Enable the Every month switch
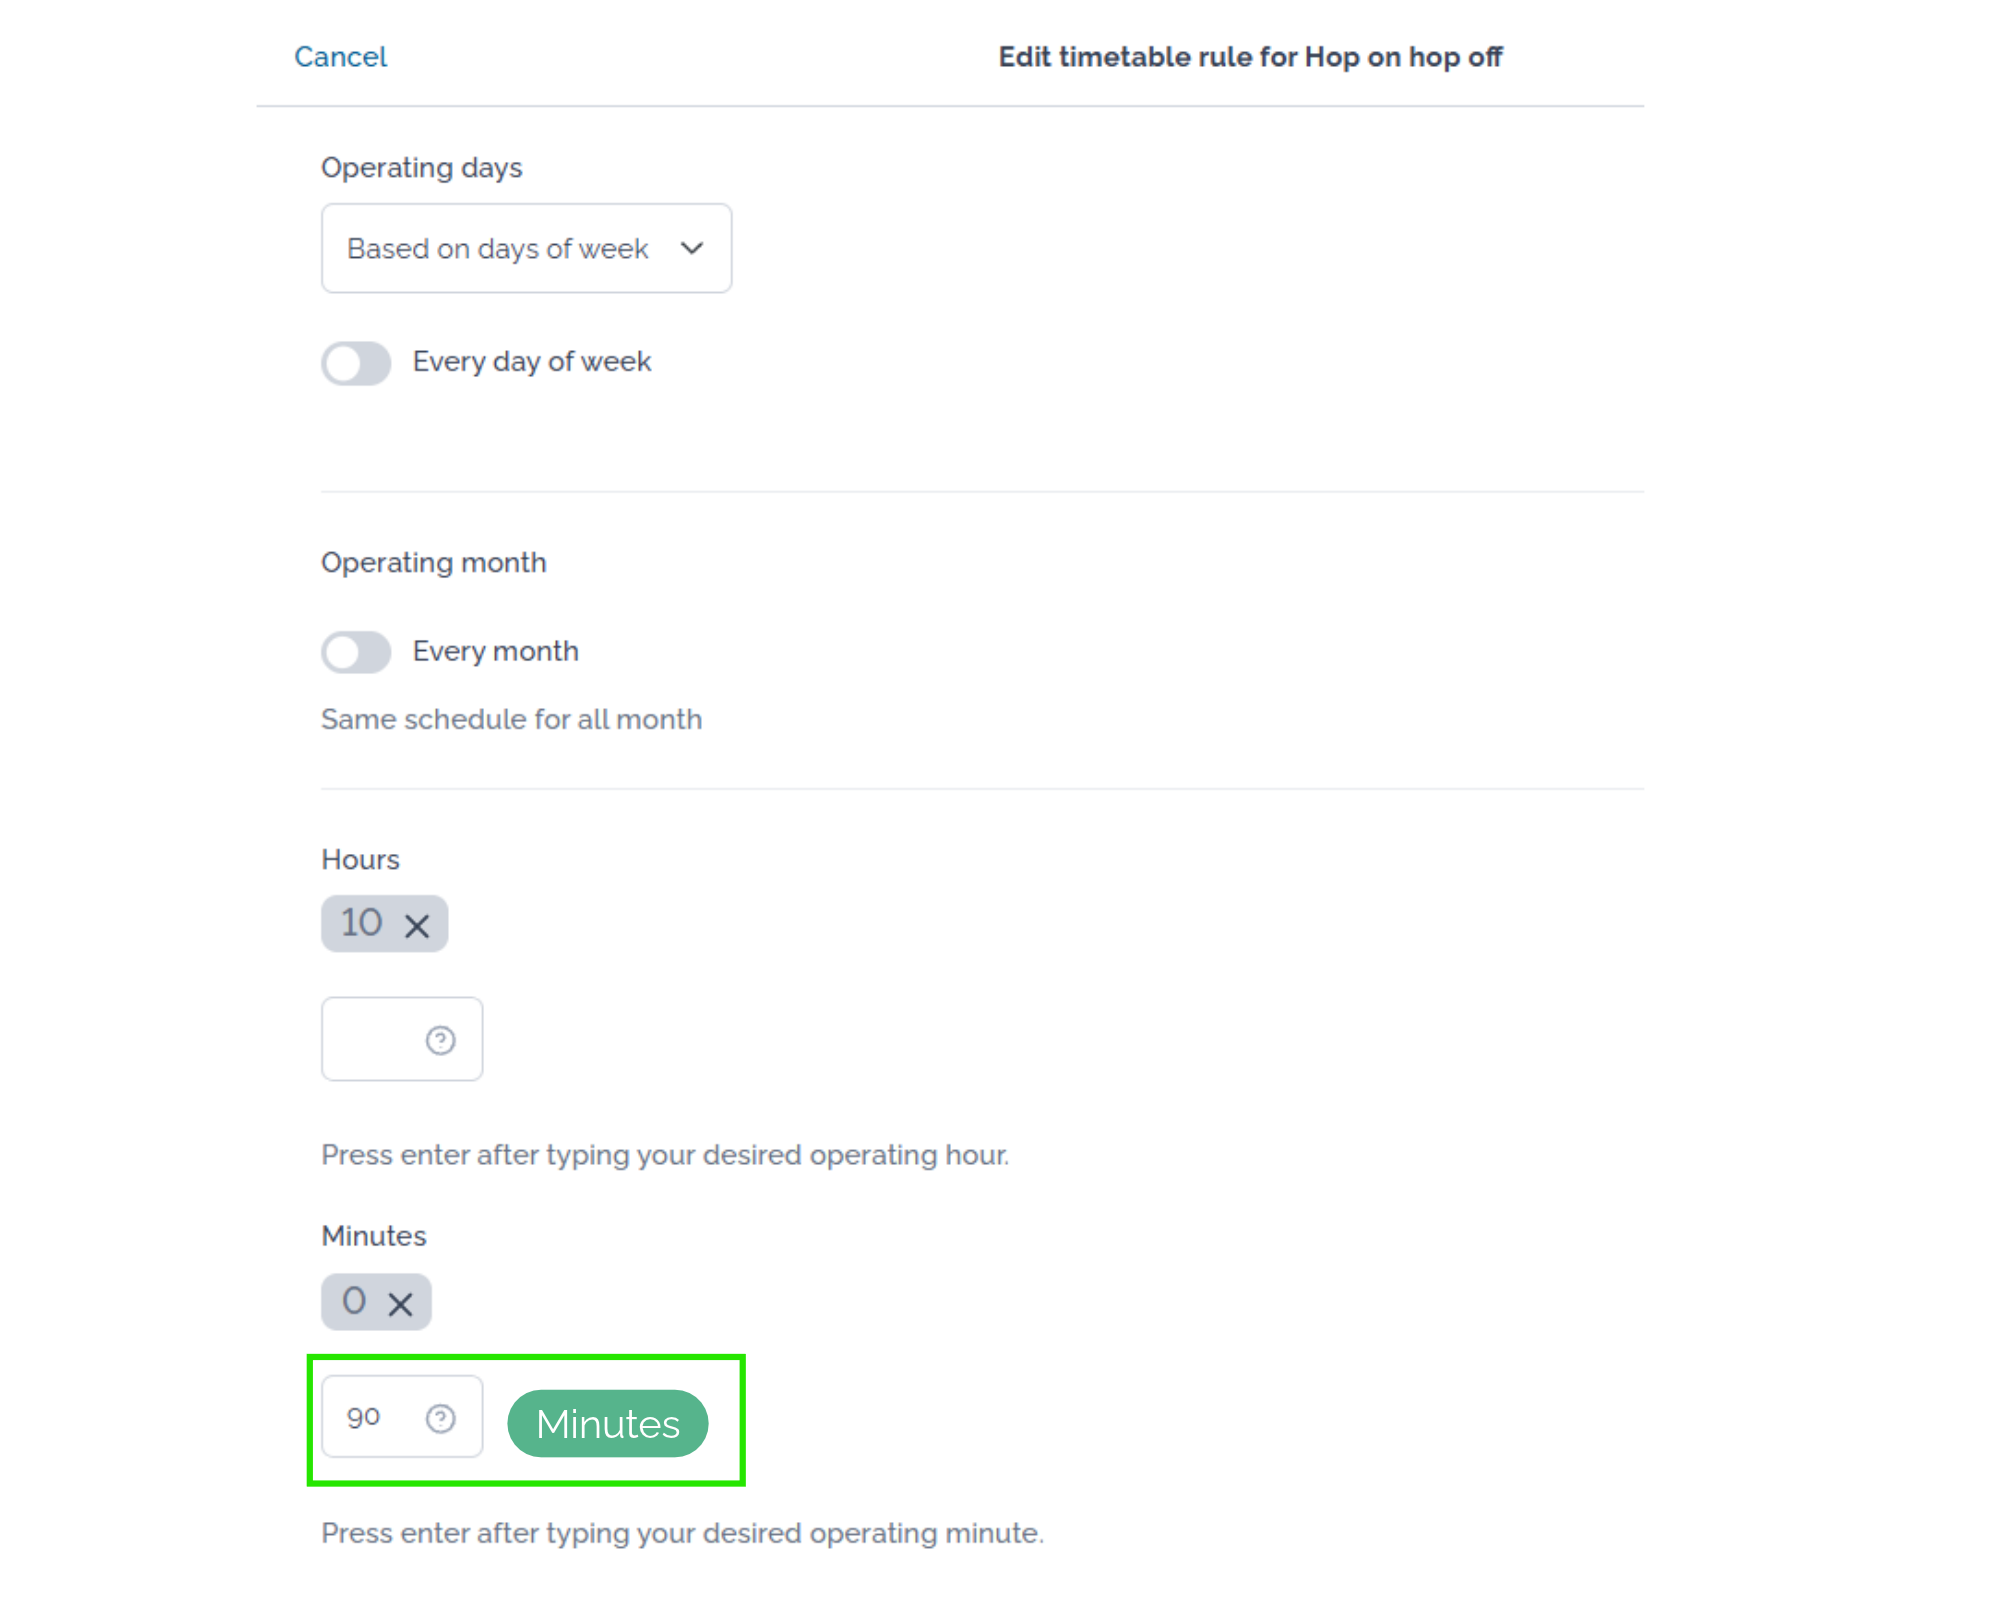Viewport: 2000px width, 1600px height. 356,652
